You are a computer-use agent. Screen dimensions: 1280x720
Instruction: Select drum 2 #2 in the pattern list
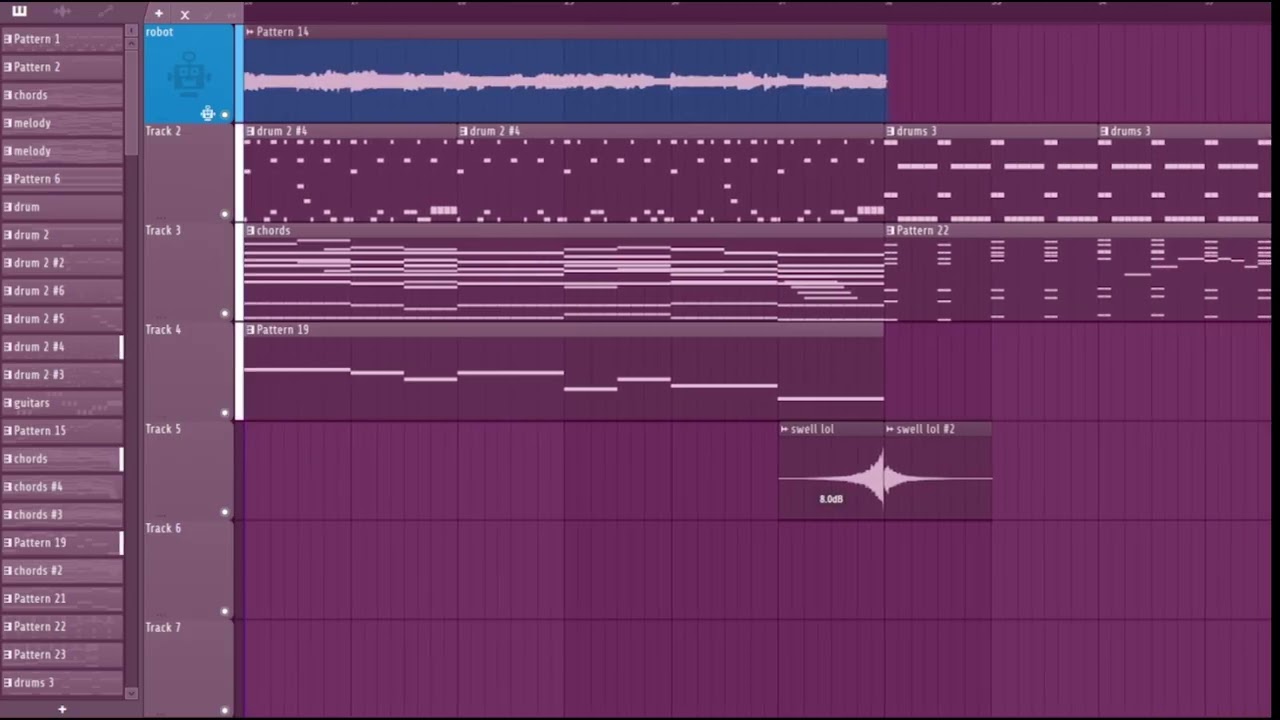62,263
